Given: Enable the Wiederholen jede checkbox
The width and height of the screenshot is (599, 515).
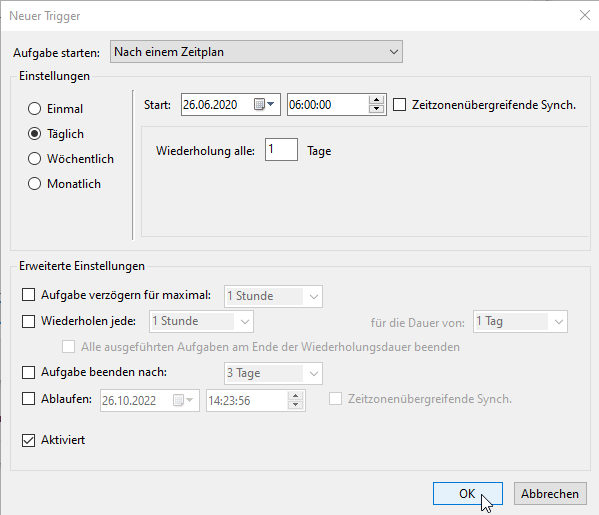Looking at the screenshot, I should pos(29,321).
